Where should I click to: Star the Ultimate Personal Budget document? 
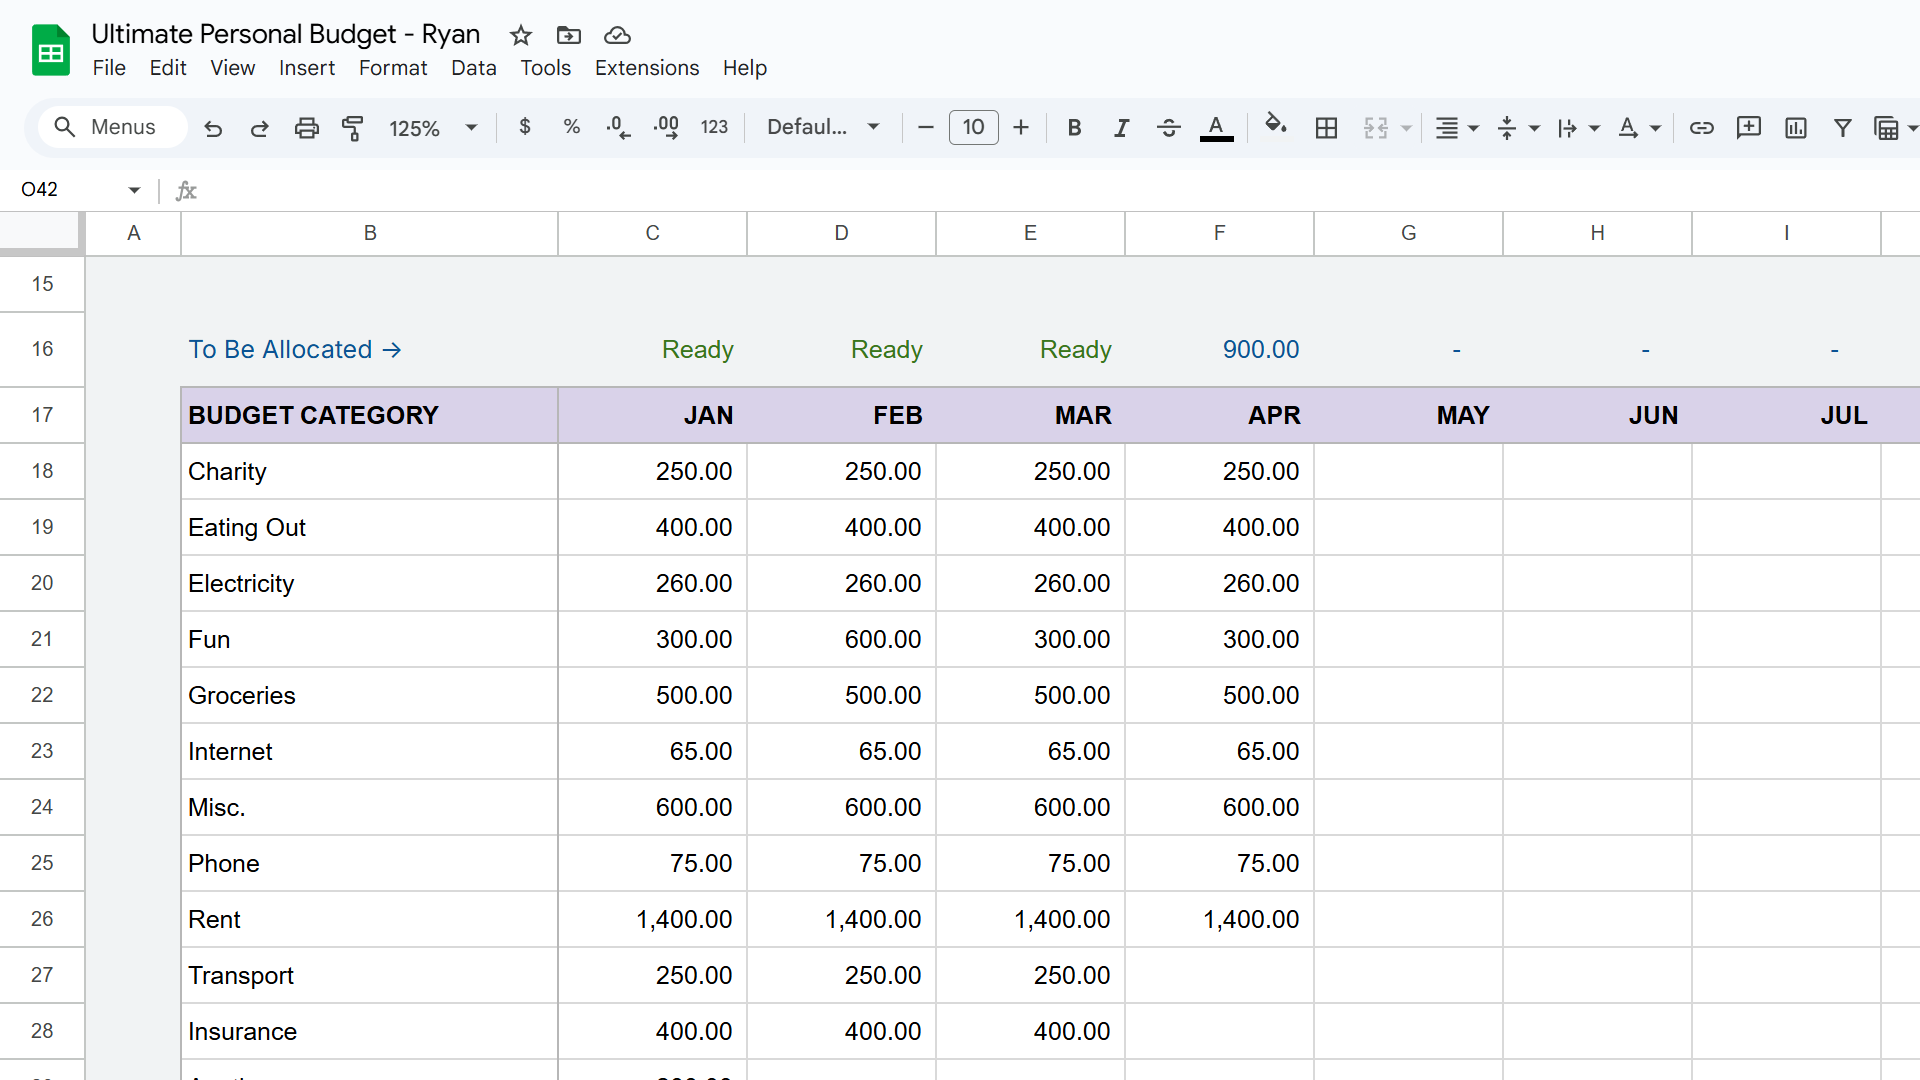click(x=520, y=35)
